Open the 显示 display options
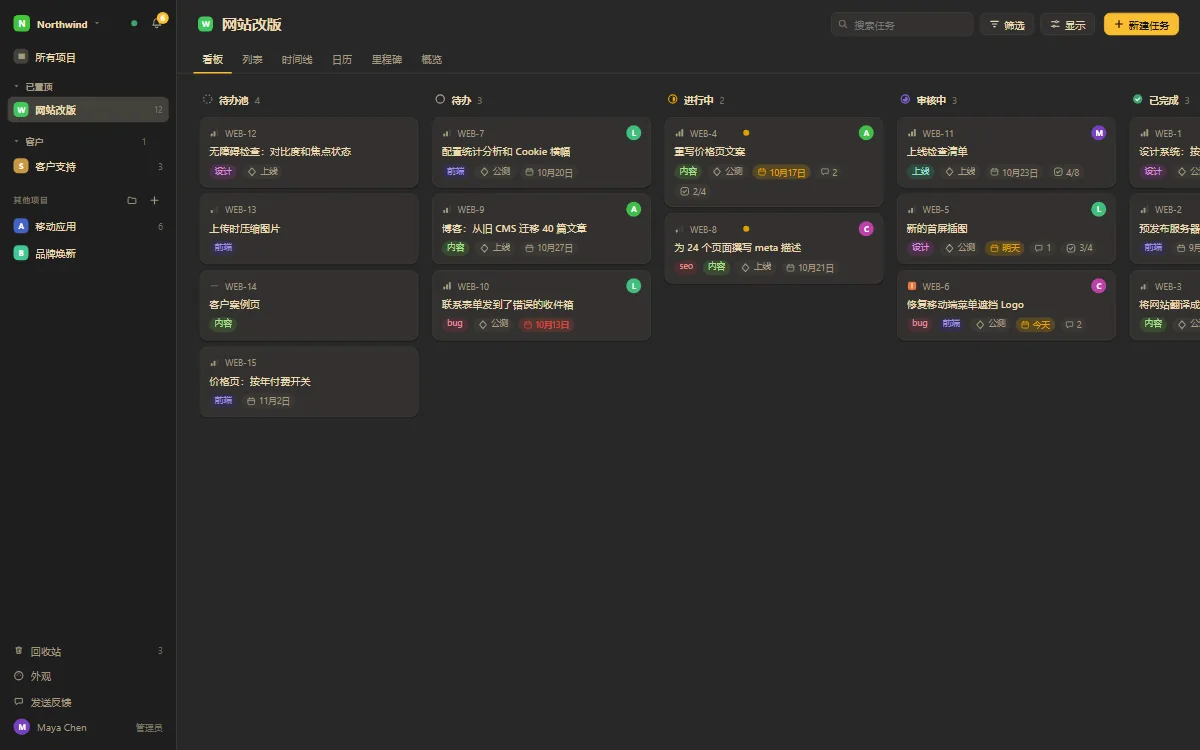Viewport: 1200px width, 750px height. click(x=1068, y=25)
